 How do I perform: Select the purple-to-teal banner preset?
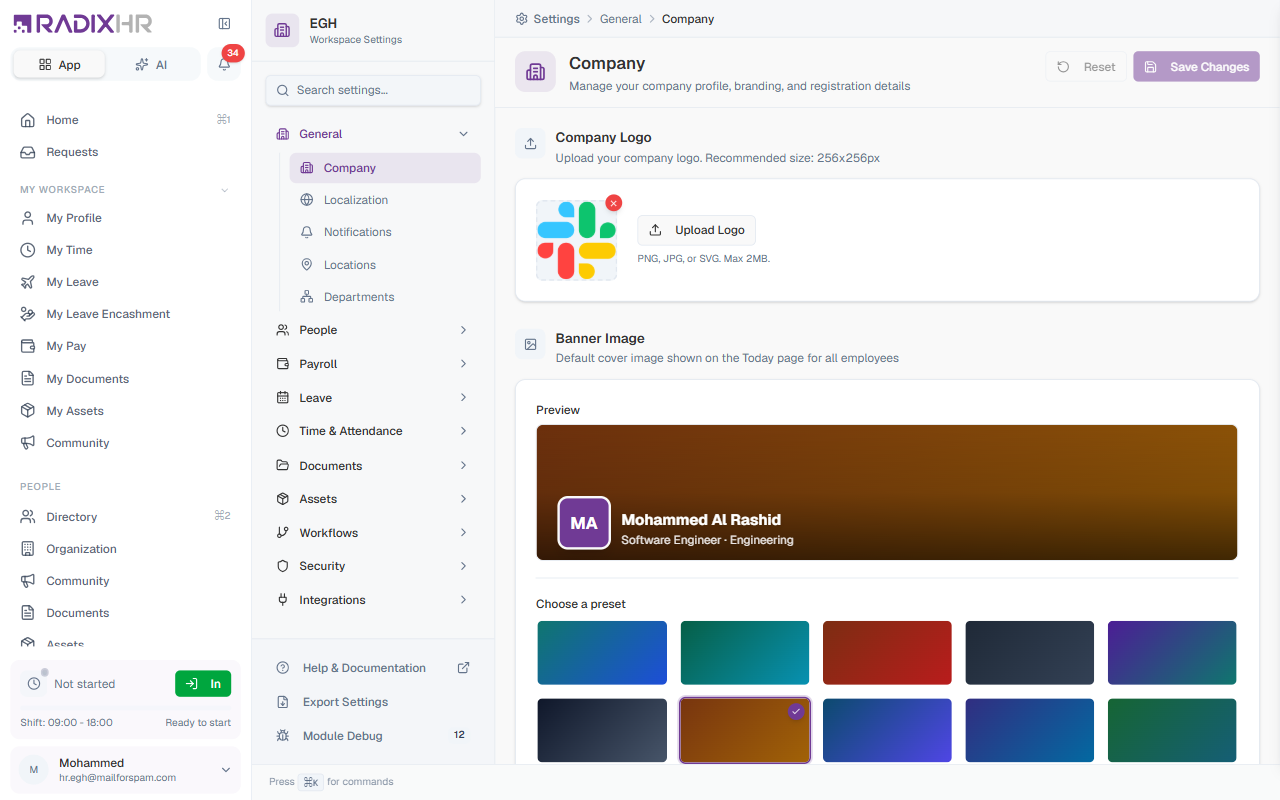click(x=1172, y=653)
